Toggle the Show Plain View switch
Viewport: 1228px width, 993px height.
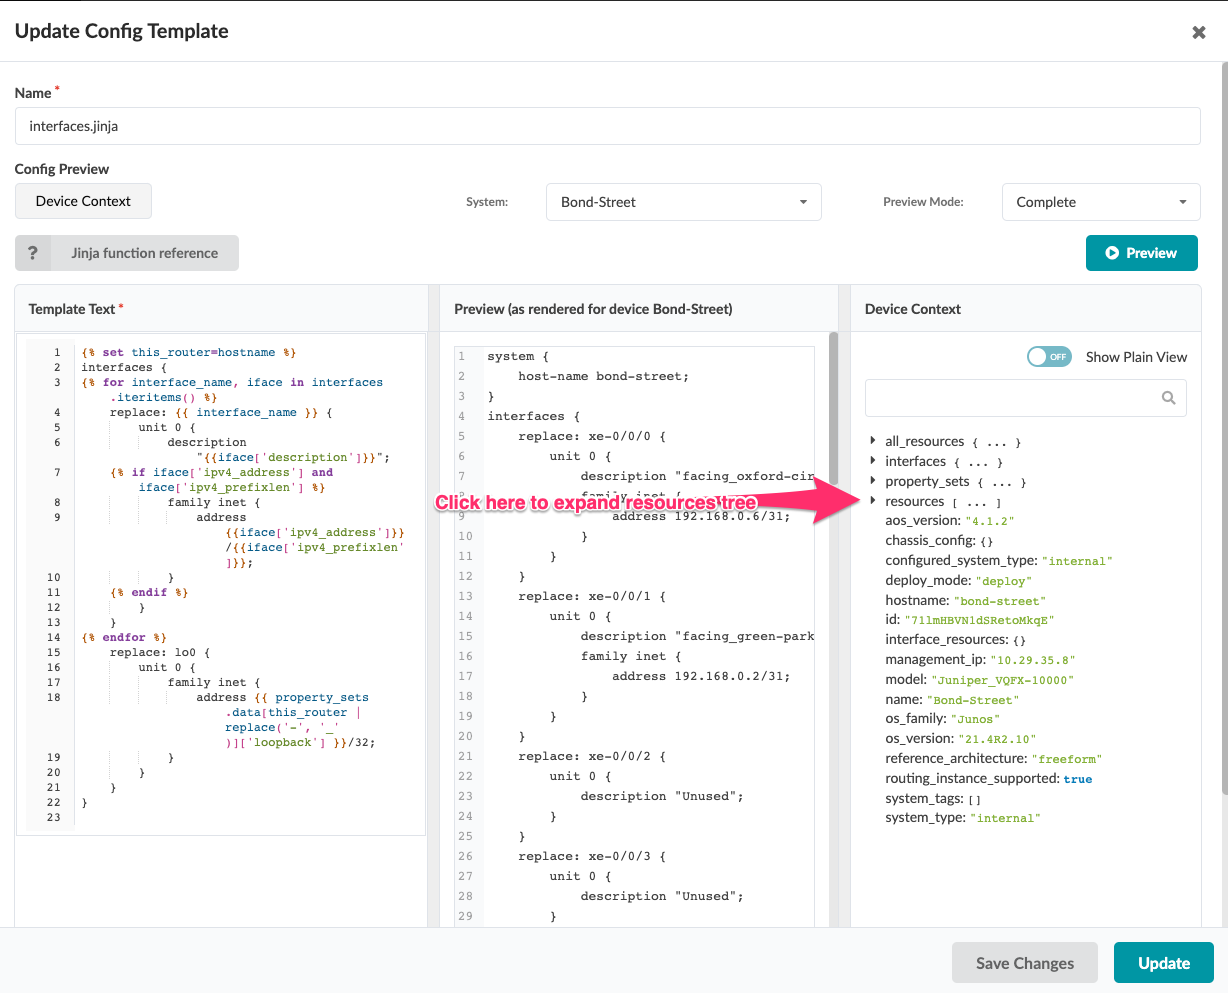point(1049,357)
